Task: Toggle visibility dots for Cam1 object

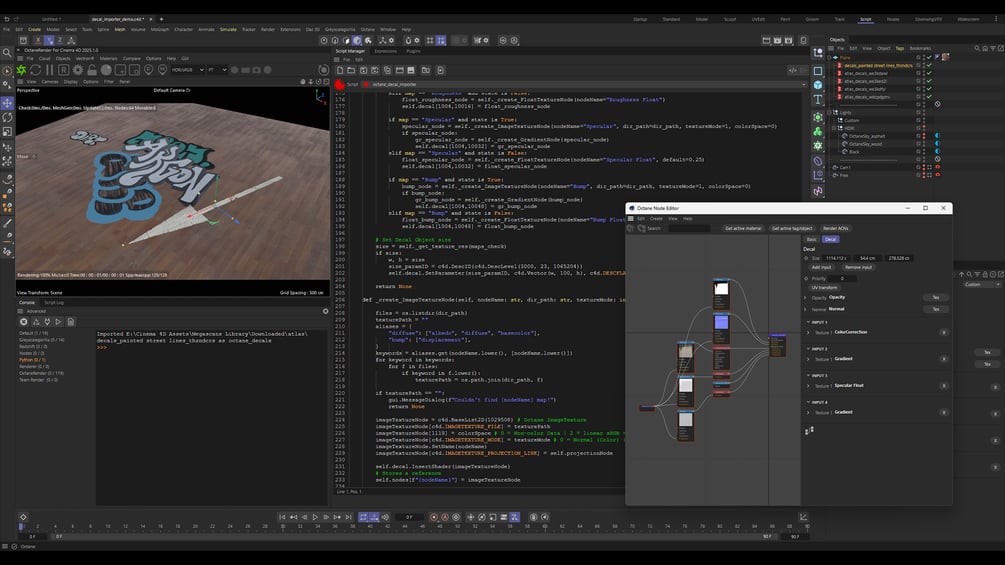Action: pos(922,167)
